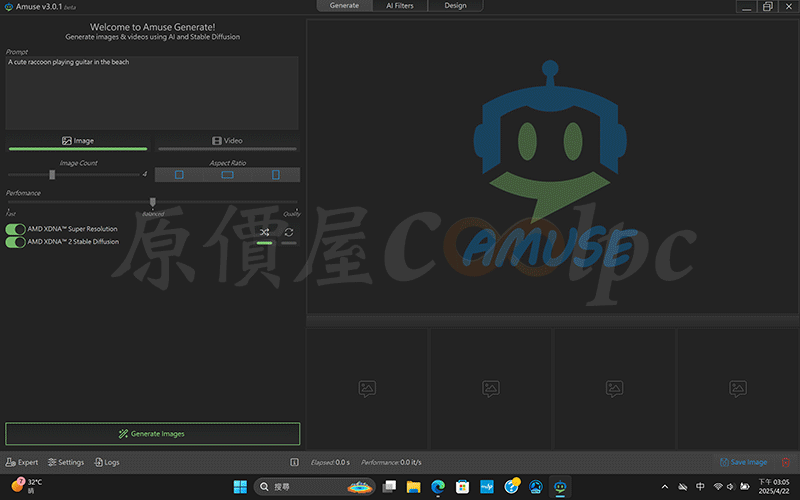Click into the Prompt text box
The height and width of the screenshot is (500, 800).
[x=152, y=92]
